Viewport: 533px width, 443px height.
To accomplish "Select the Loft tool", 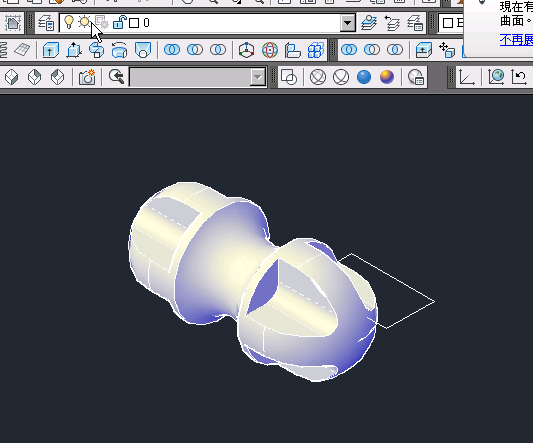I will tap(142, 50).
